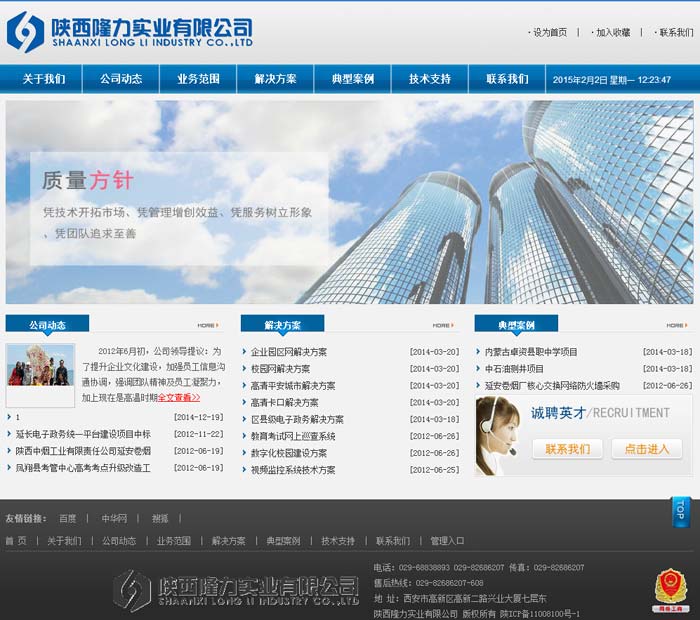Click the 解决方案 footer link
The height and width of the screenshot is (620, 700).
click(229, 541)
